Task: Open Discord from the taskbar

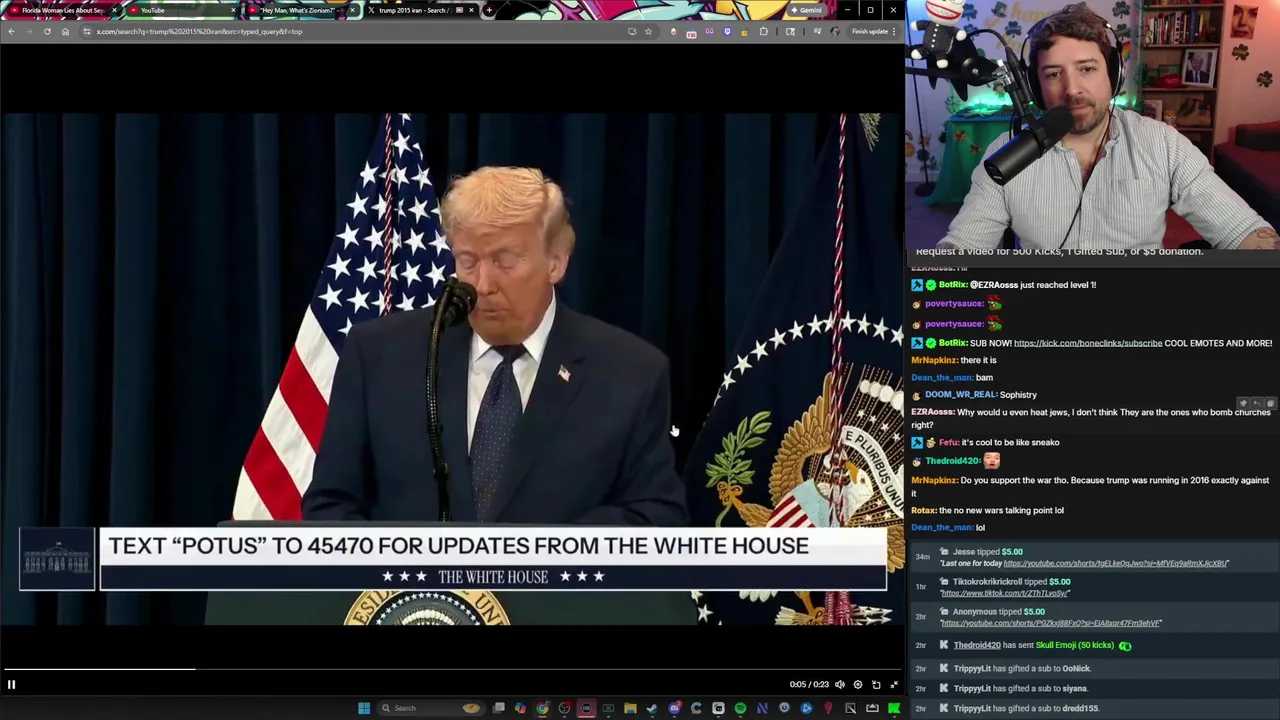Action: 674,708
